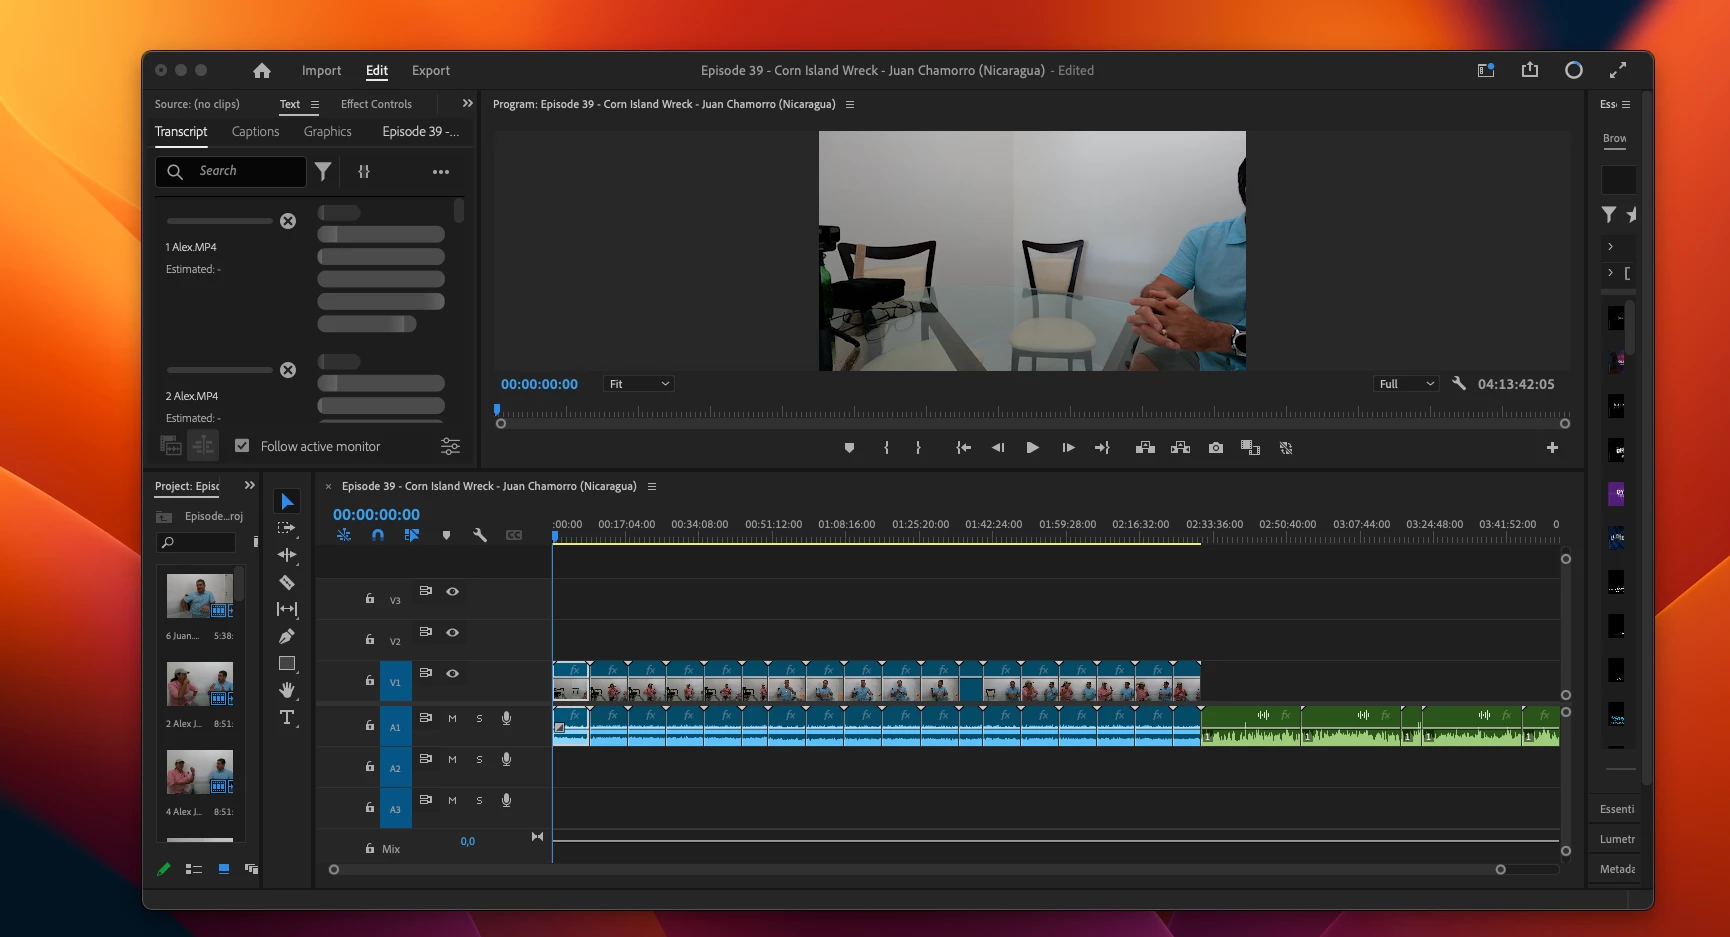Go to the Home screen
This screenshot has width=1730, height=937.
pos(262,70)
